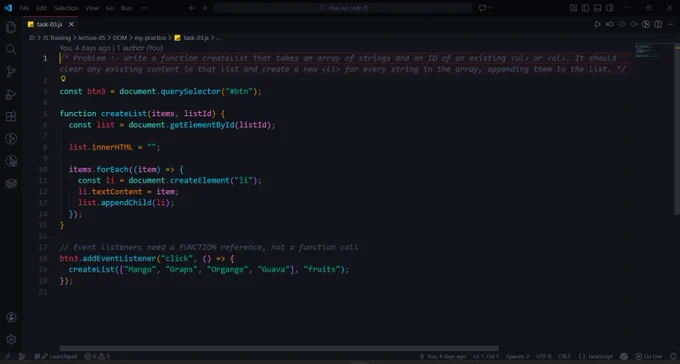
Task: Open the Copilot chat icon in title bar
Action: click(x=482, y=8)
